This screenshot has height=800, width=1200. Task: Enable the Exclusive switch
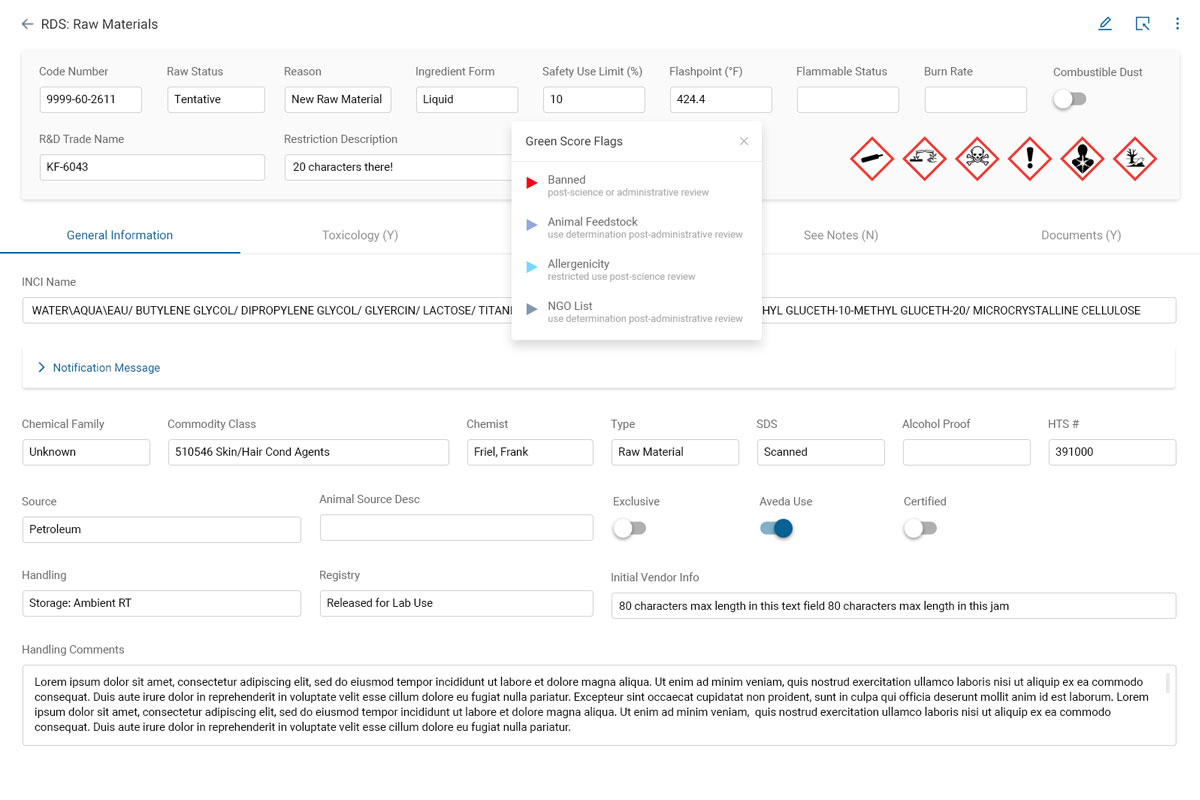[x=630, y=529]
